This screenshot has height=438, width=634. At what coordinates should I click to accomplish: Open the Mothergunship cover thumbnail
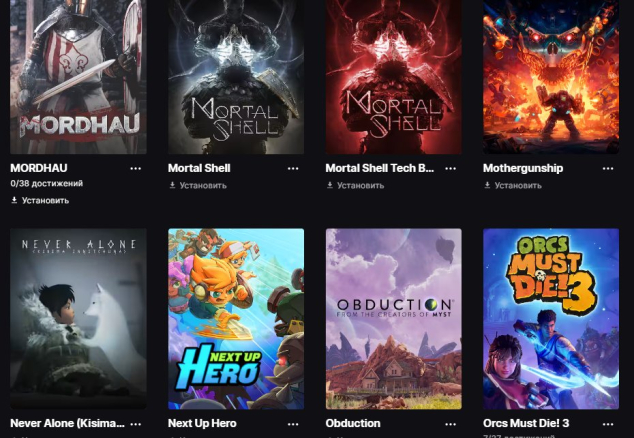point(551,77)
